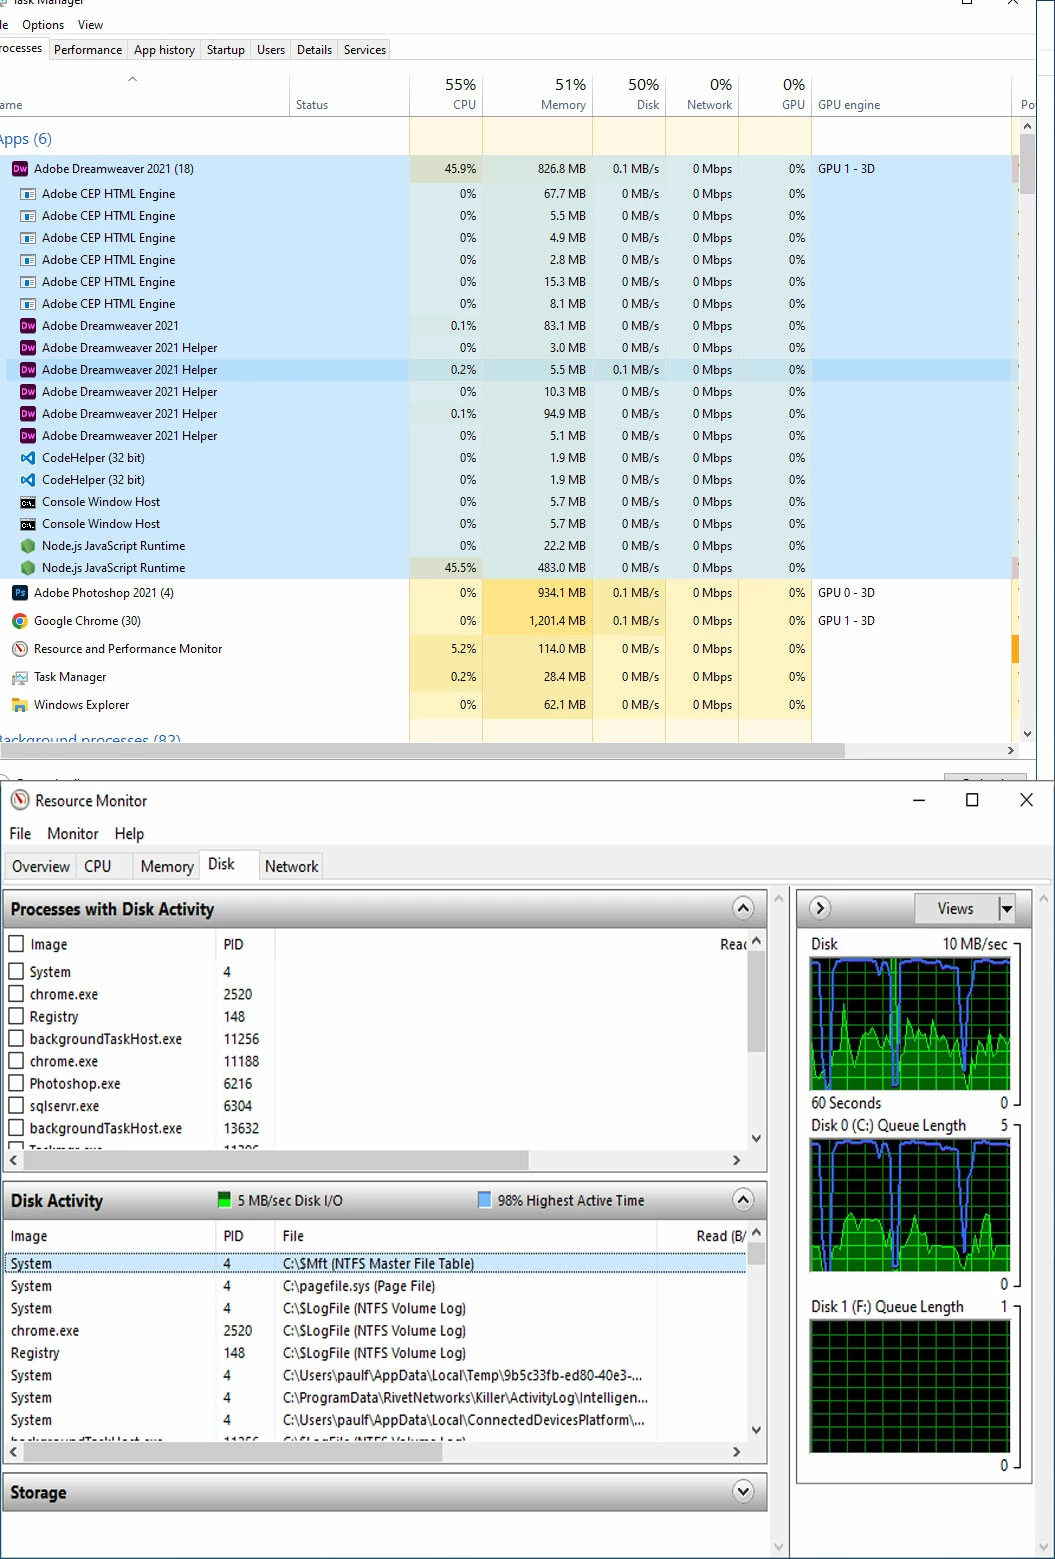The width and height of the screenshot is (1055, 1559).
Task: Click Disk Activity list scroll down arrow
Action: tap(756, 1430)
